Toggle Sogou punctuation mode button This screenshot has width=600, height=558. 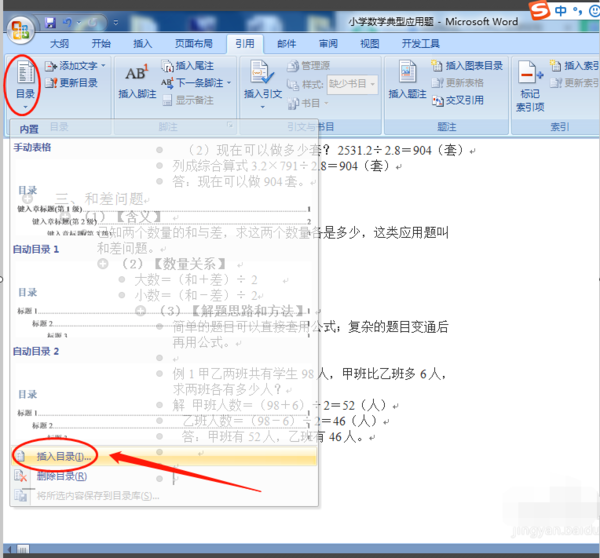point(577,11)
